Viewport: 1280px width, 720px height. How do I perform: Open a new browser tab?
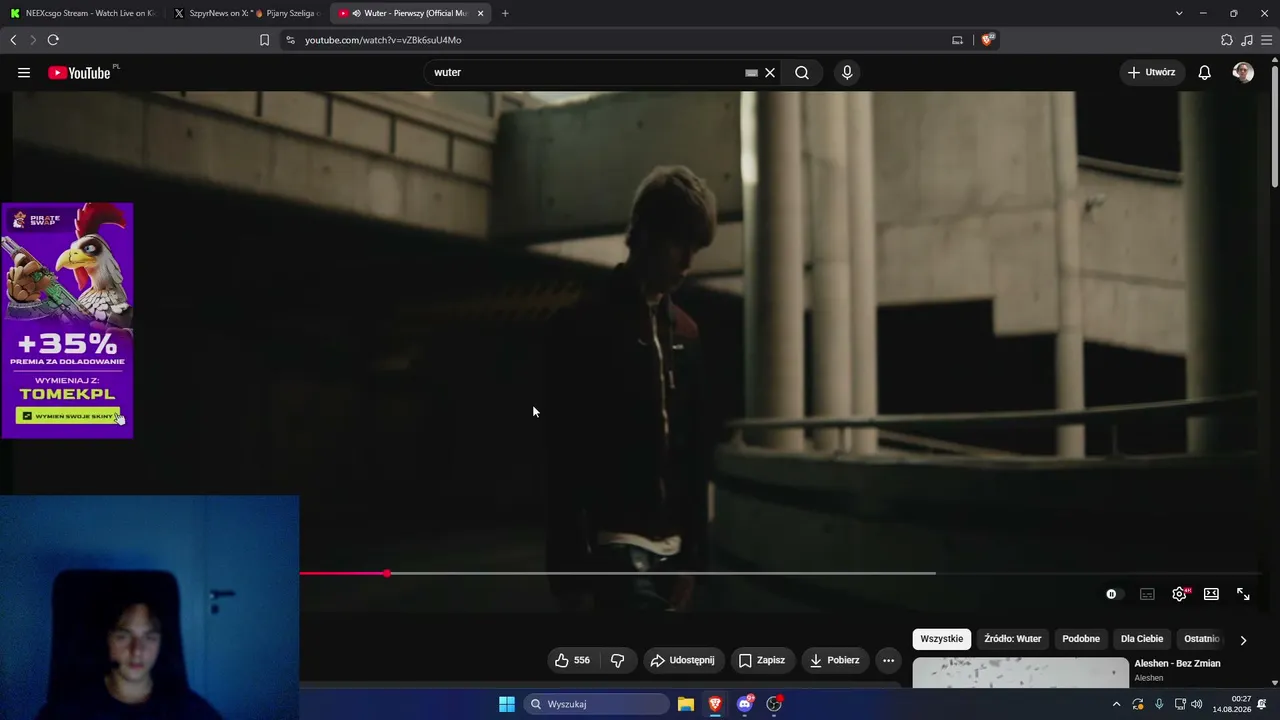tap(505, 13)
